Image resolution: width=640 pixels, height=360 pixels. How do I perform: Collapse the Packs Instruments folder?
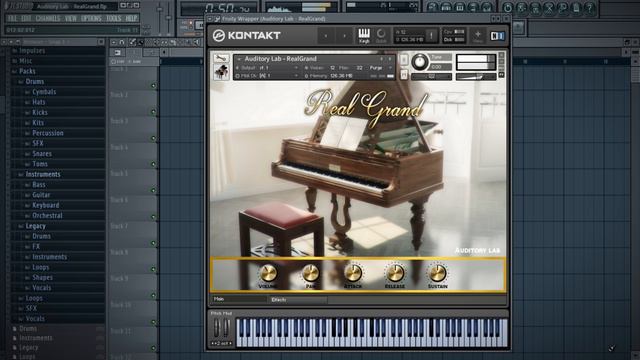point(43,174)
